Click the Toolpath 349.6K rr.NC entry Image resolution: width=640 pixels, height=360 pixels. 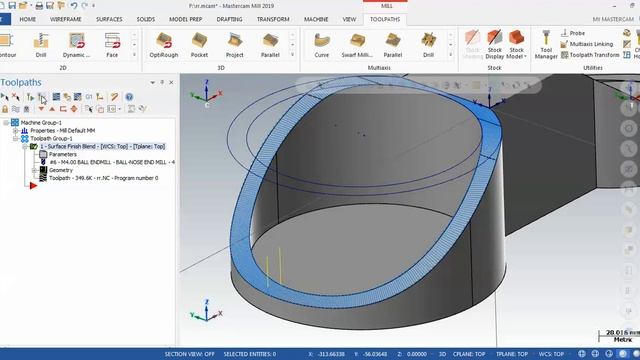[x=103, y=178]
